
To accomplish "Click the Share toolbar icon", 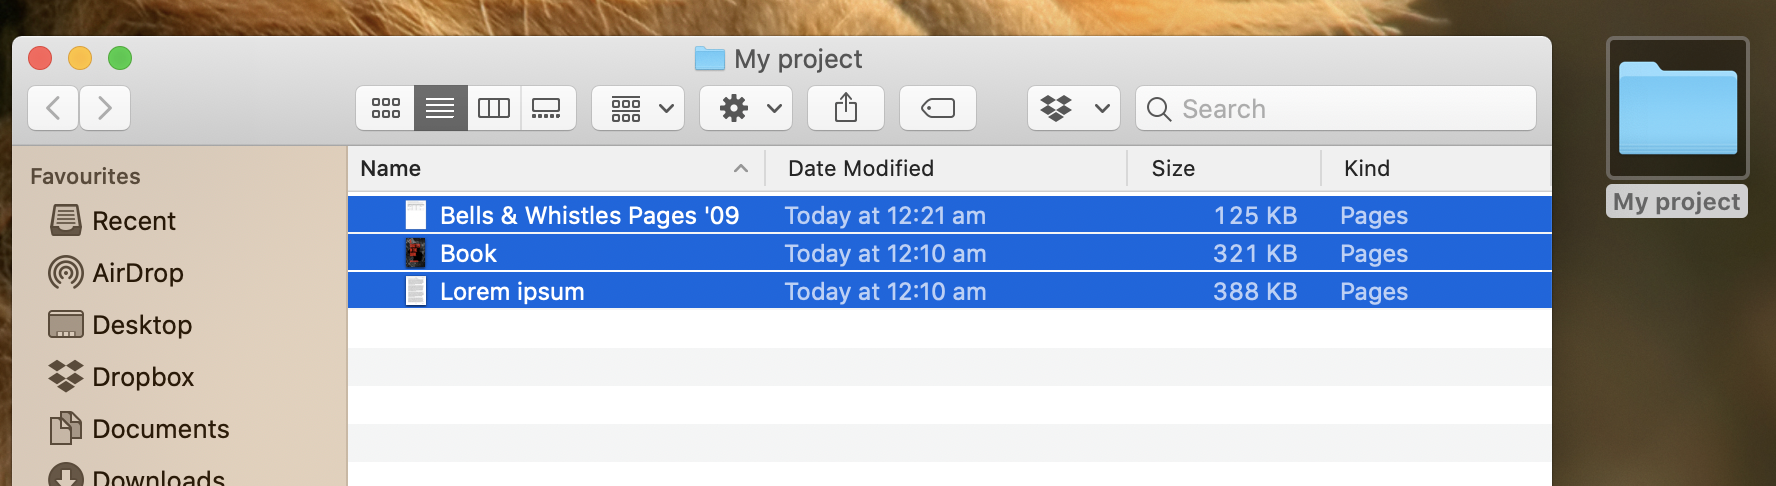I will (x=846, y=108).
